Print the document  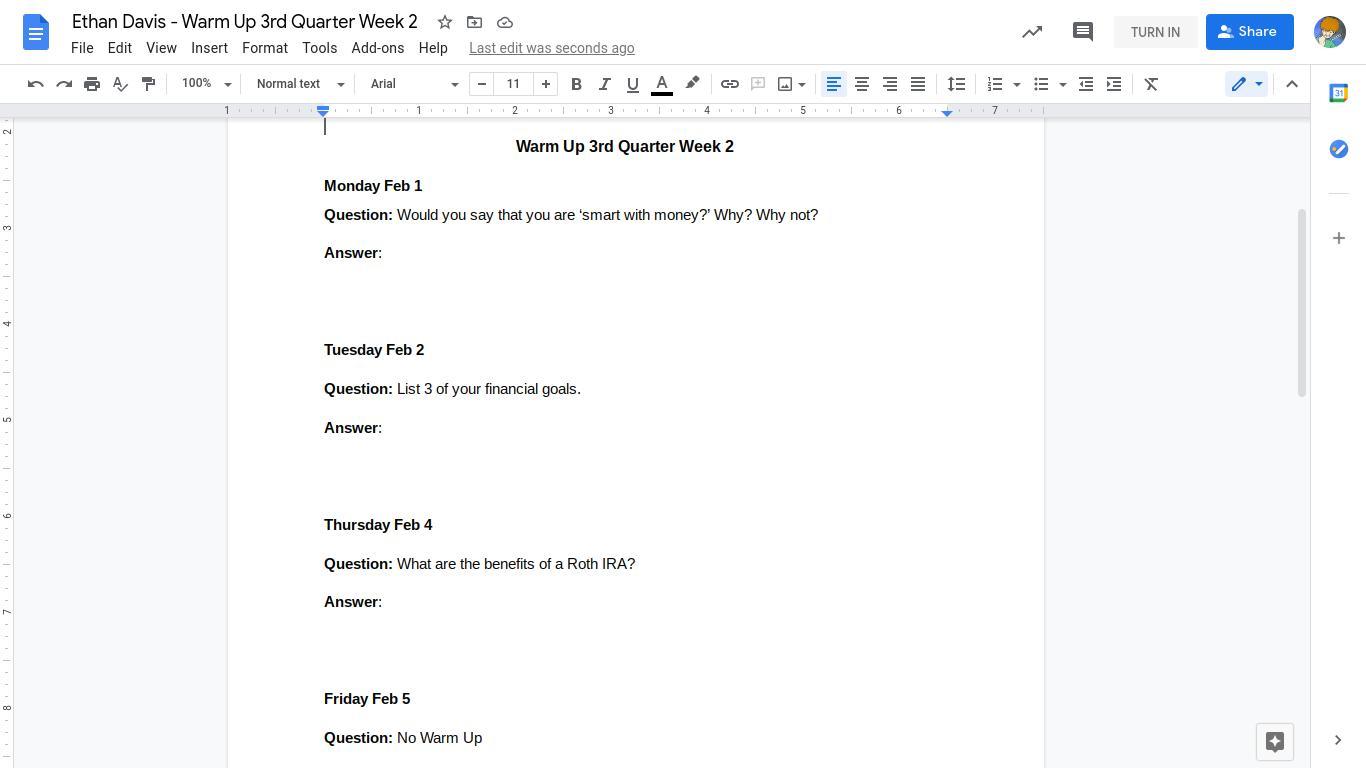click(92, 84)
